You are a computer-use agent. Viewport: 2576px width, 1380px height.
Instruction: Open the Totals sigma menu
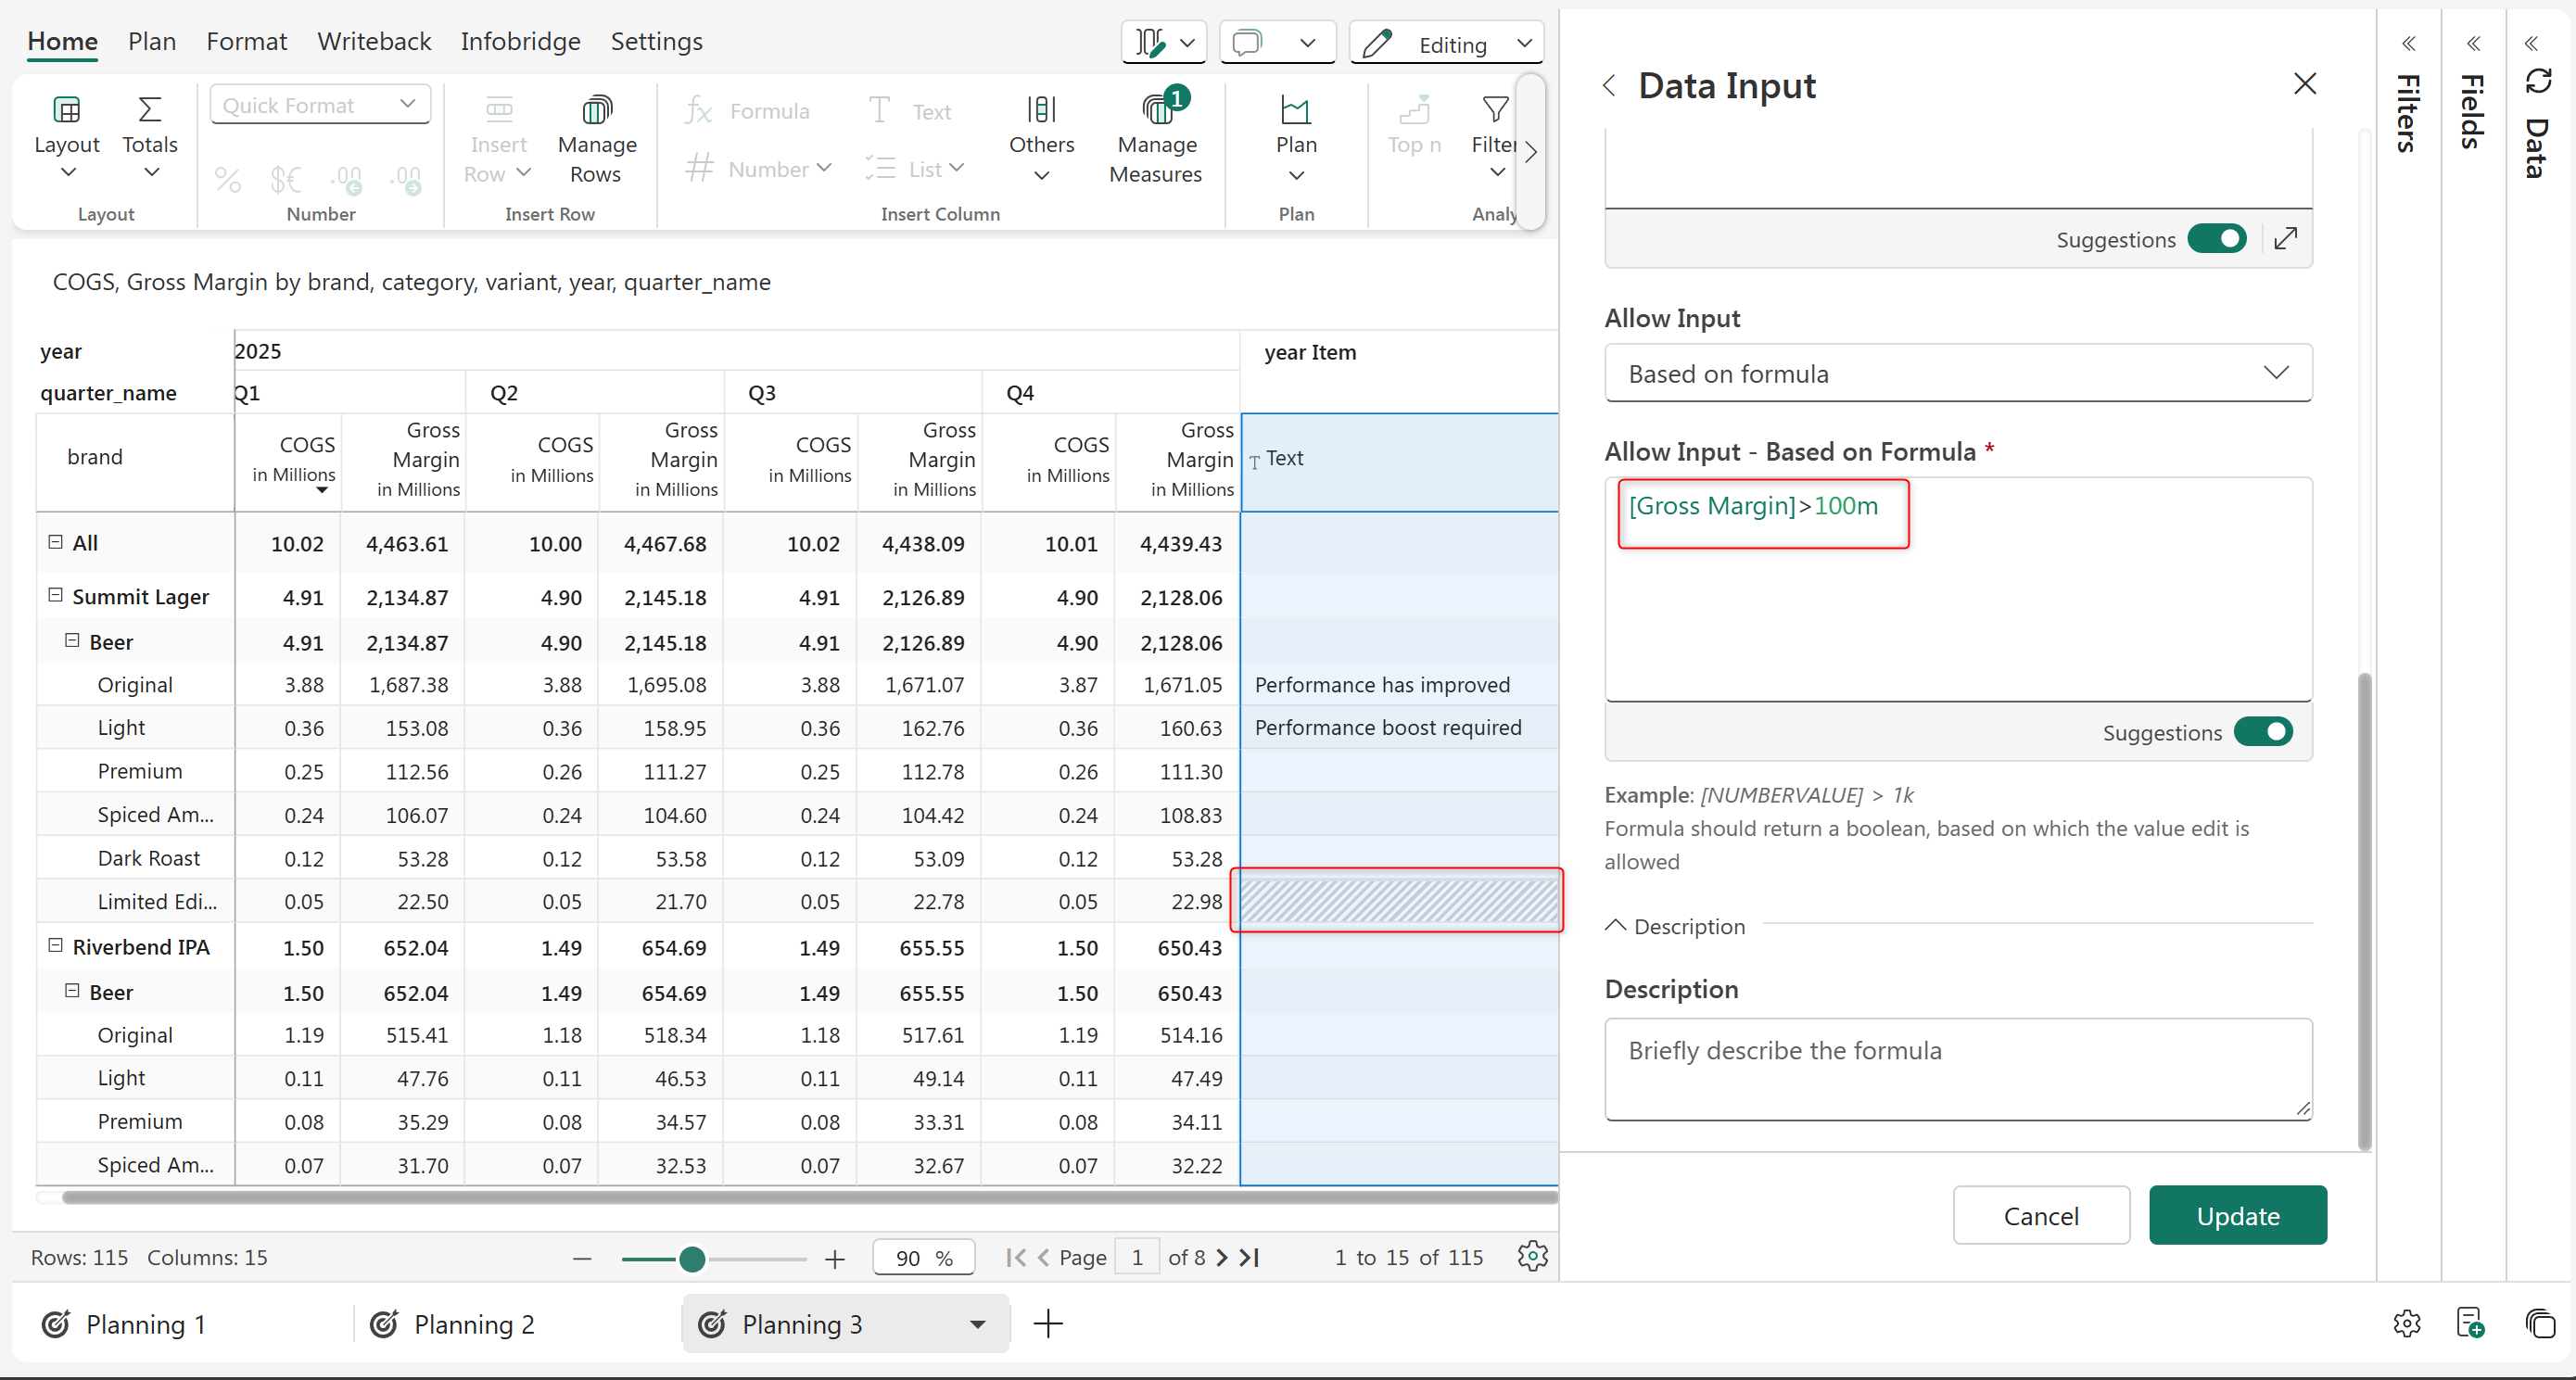pyautogui.click(x=150, y=110)
